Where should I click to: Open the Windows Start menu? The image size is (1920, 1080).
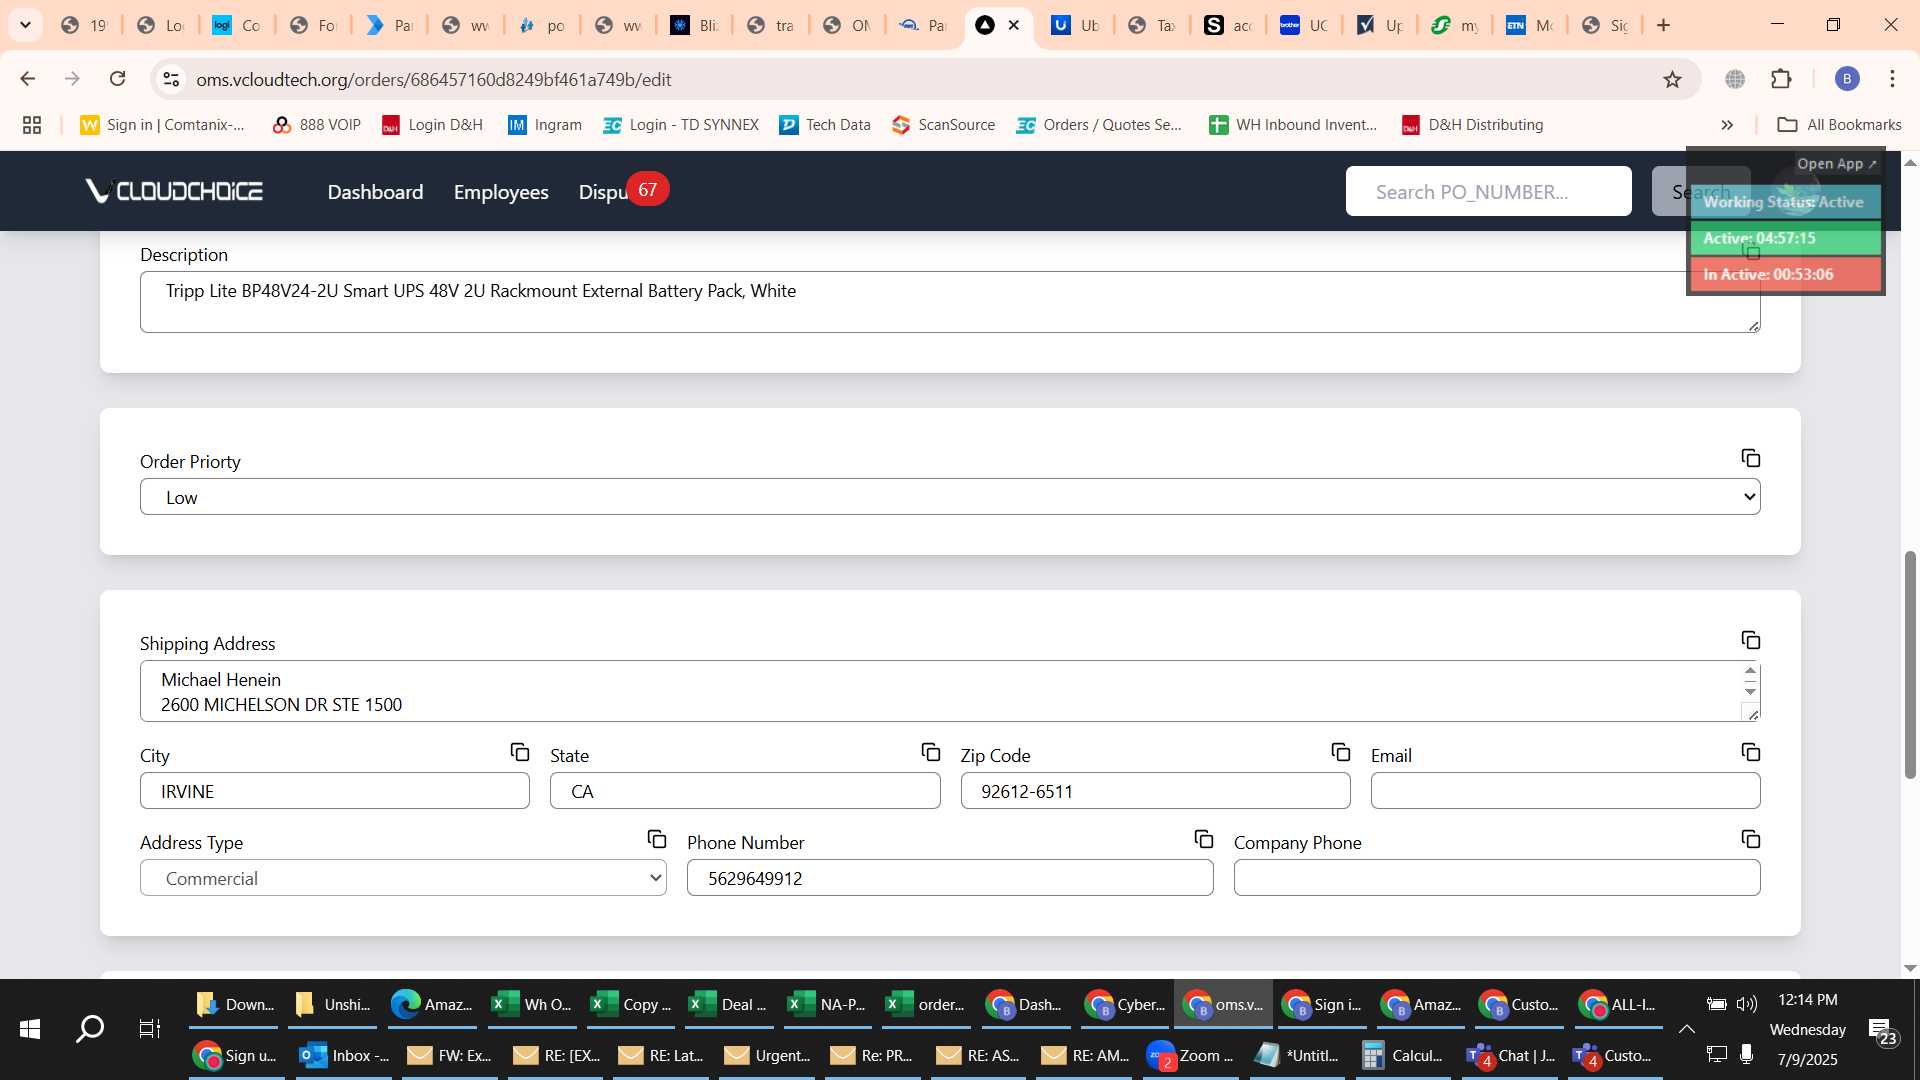30,1028
